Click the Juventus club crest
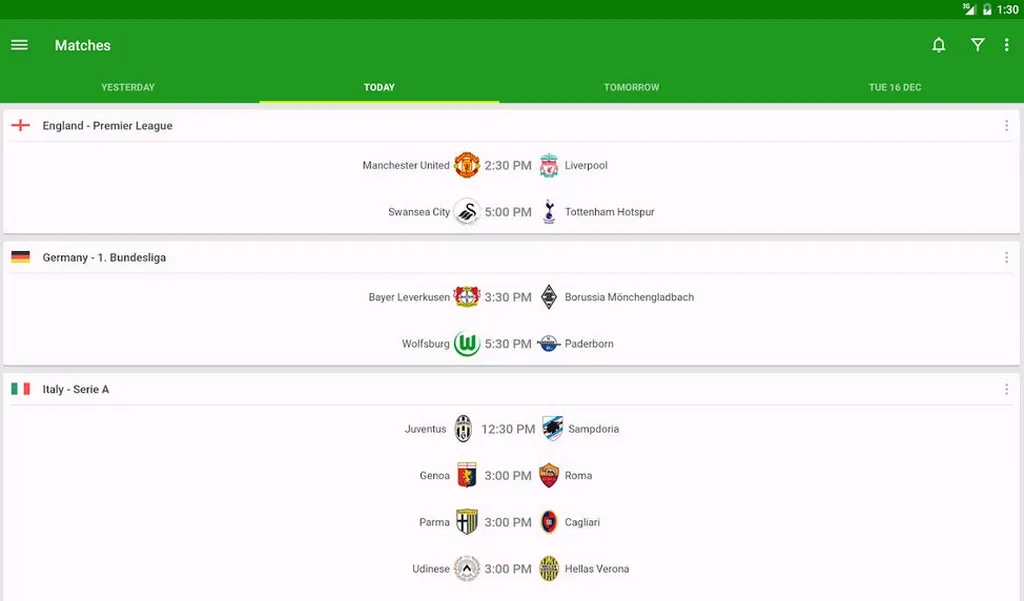Viewport: 1024px width, 601px height. [463, 429]
